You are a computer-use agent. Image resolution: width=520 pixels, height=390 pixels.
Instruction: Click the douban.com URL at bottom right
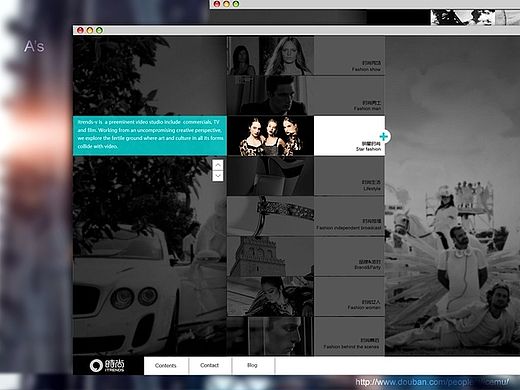click(x=432, y=382)
